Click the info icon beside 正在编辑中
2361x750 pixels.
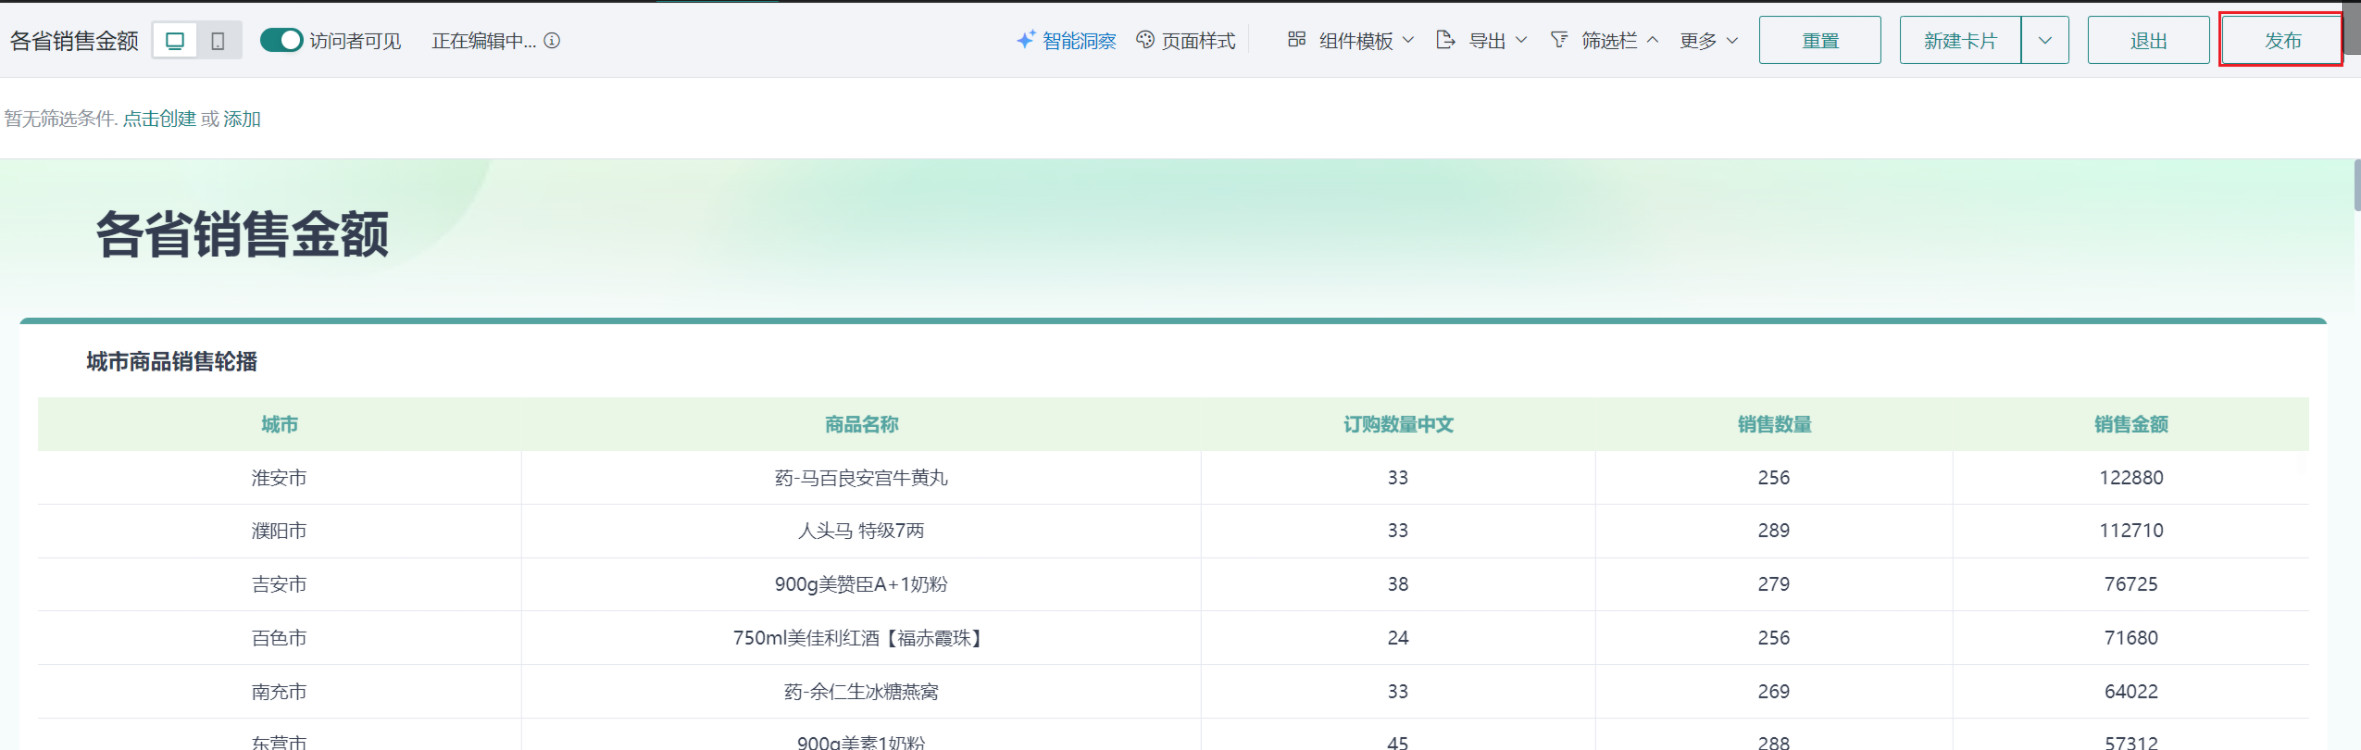click(x=552, y=41)
